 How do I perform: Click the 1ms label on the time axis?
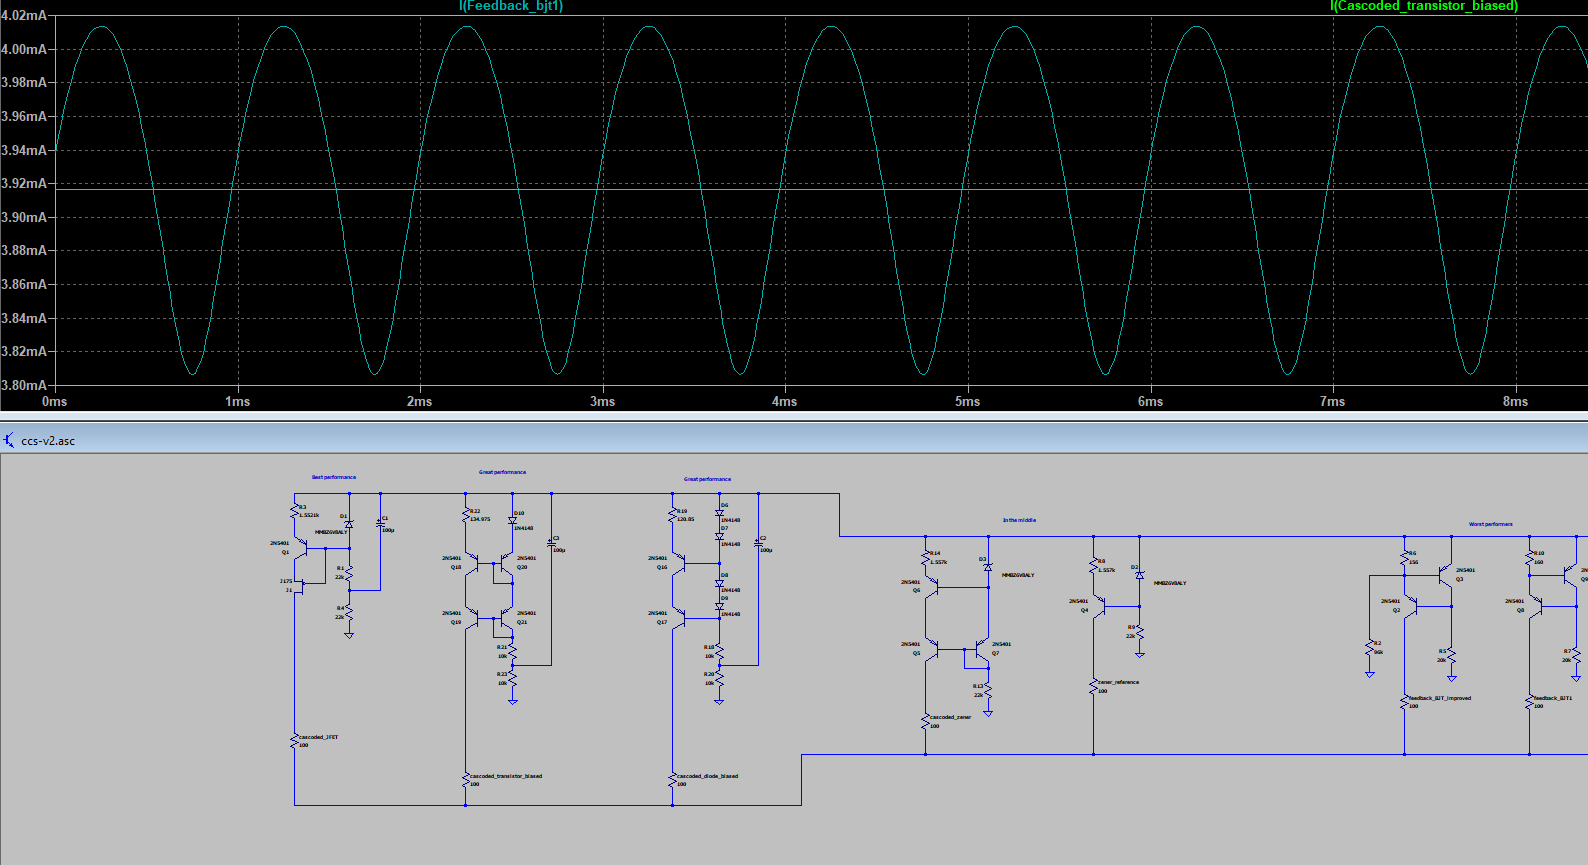237,401
